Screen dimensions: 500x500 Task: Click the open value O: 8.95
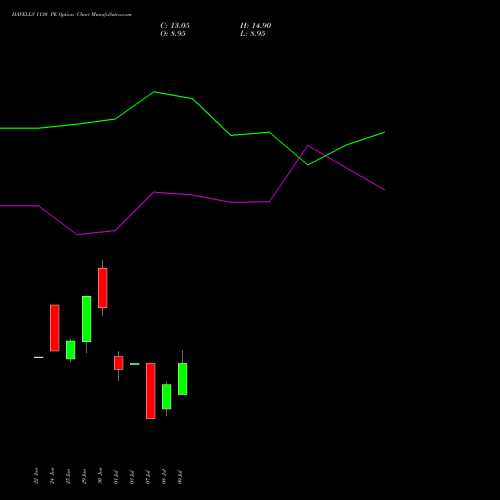click(173, 34)
